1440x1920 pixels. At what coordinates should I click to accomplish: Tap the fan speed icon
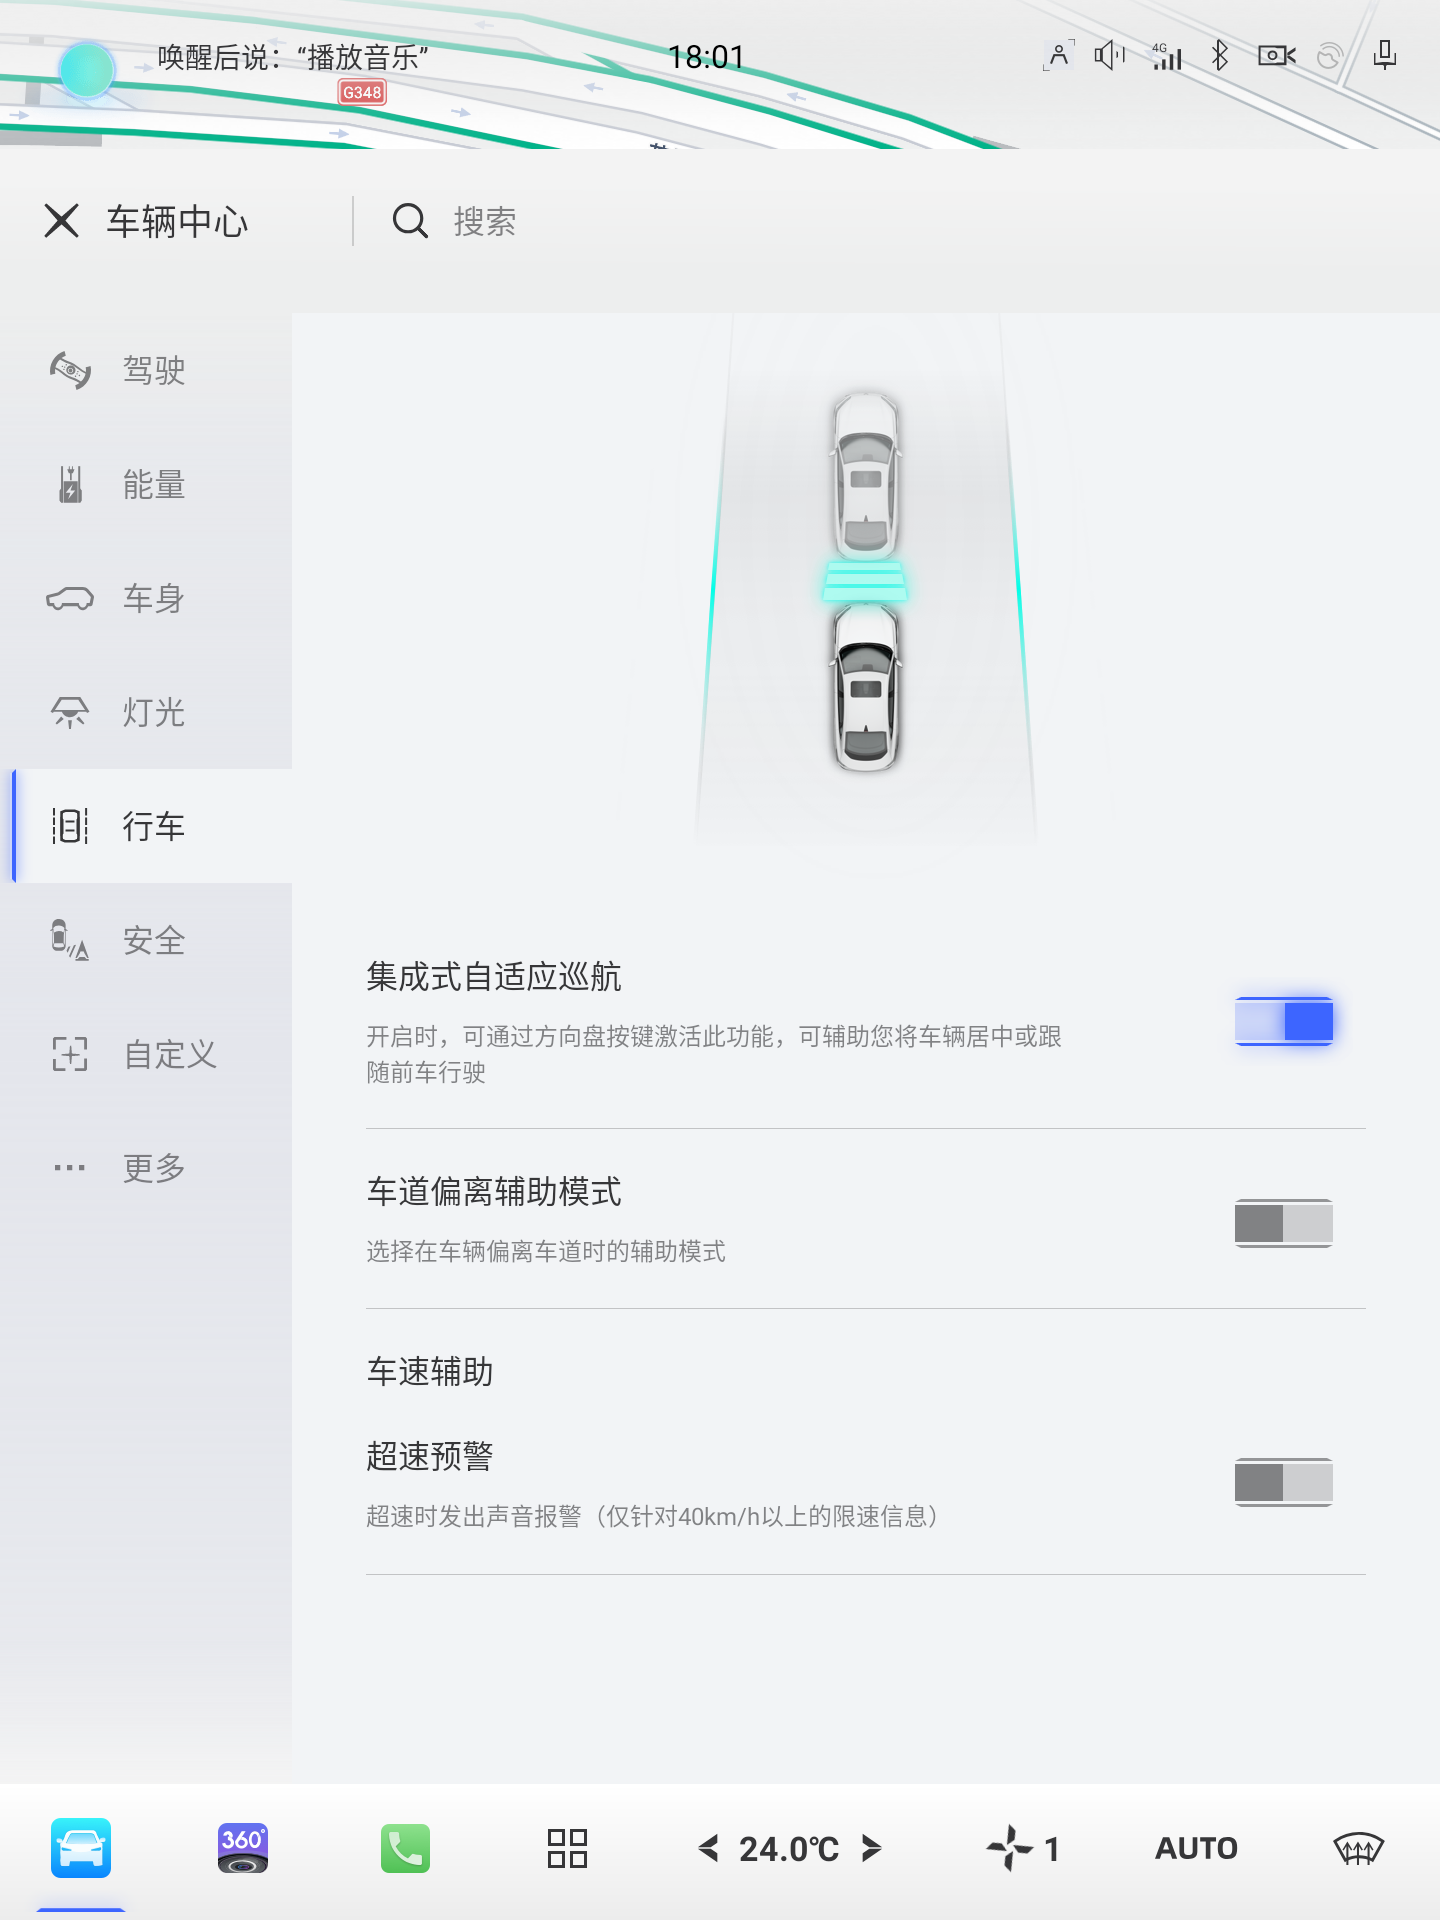pyautogui.click(x=1010, y=1848)
